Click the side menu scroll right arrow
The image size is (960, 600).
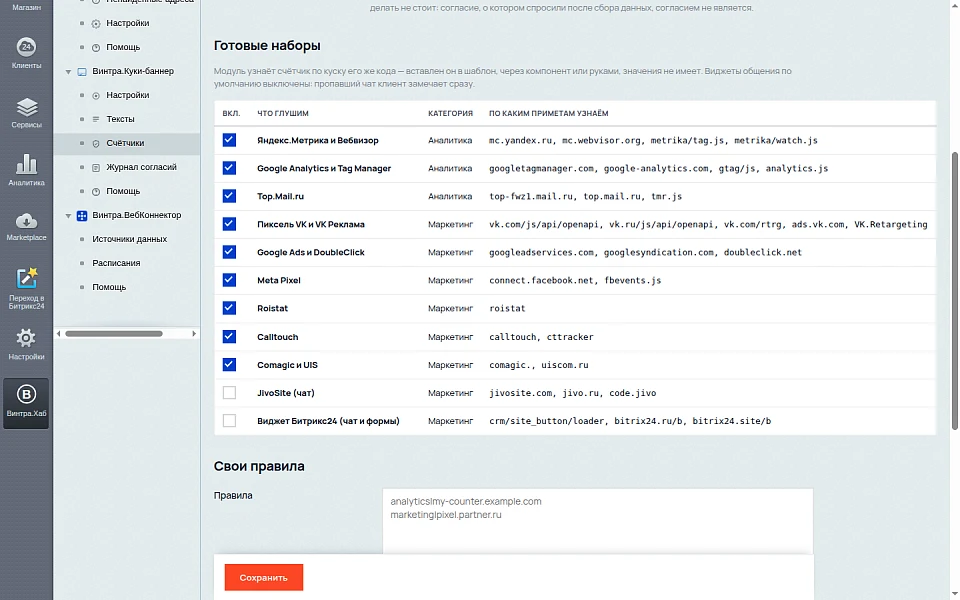pyautogui.click(x=194, y=334)
